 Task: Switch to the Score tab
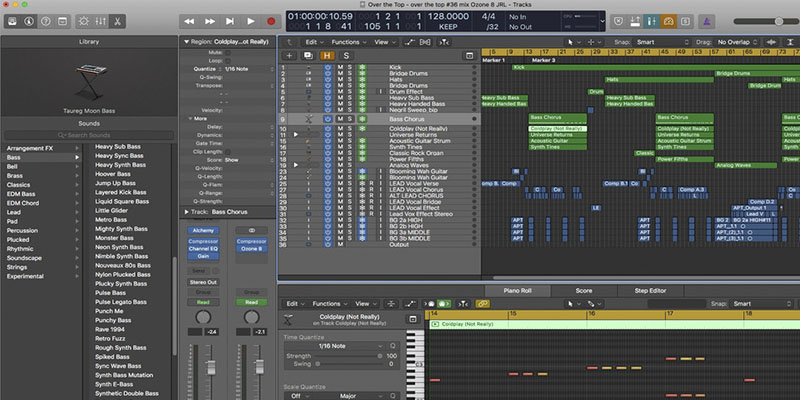[584, 291]
